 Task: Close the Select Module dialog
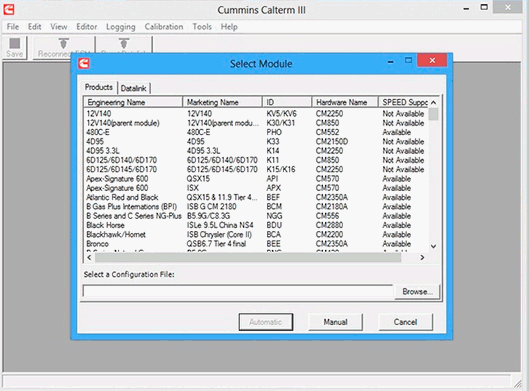432,60
